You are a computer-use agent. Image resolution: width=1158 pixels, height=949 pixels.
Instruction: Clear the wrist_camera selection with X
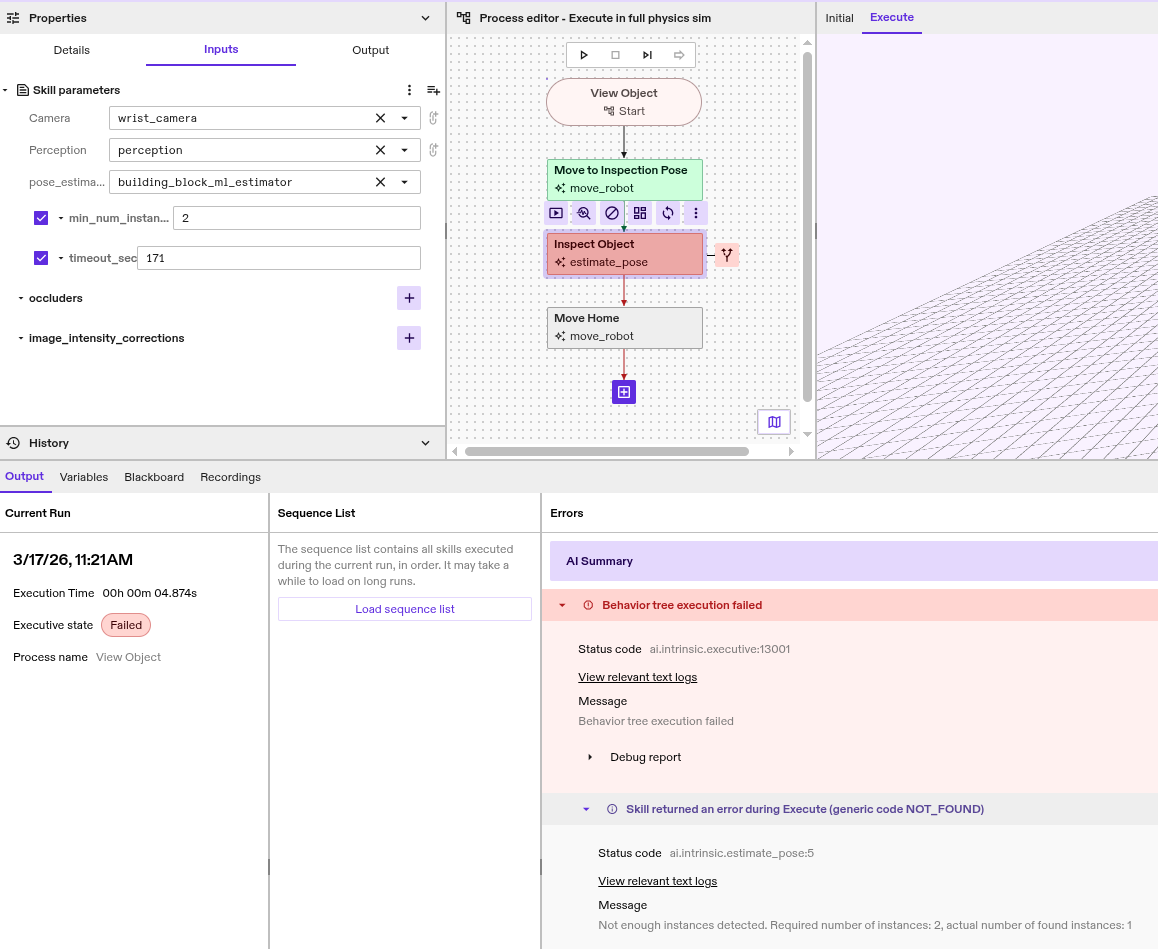click(x=380, y=118)
